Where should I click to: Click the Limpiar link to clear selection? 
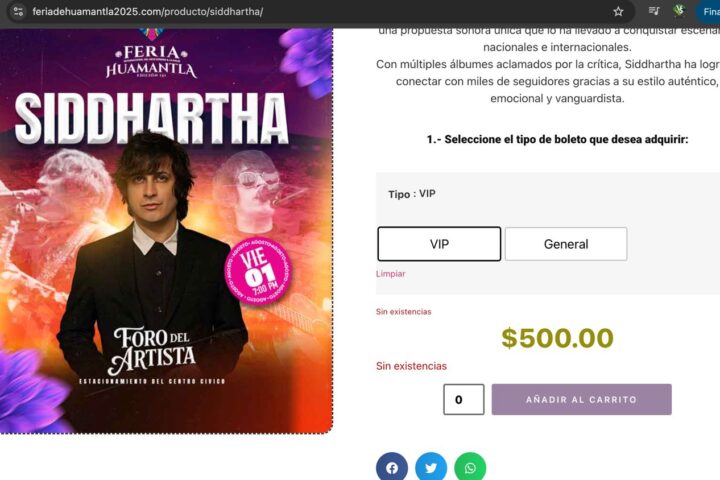tap(391, 274)
